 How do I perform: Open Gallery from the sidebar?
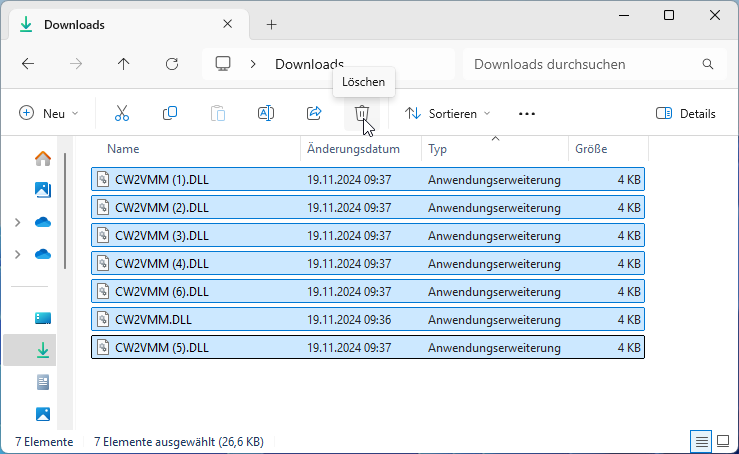coord(43,190)
